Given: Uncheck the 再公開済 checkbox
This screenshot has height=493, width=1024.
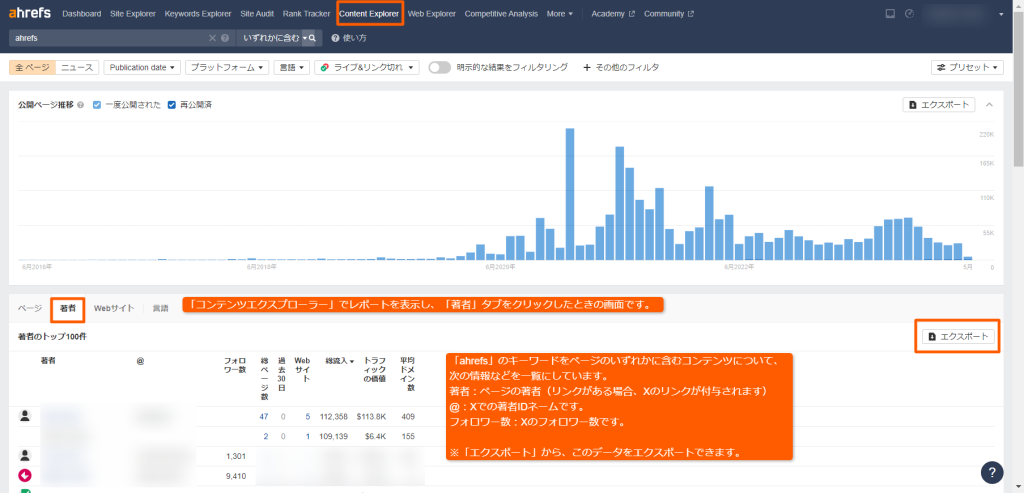Looking at the screenshot, I should tap(172, 105).
